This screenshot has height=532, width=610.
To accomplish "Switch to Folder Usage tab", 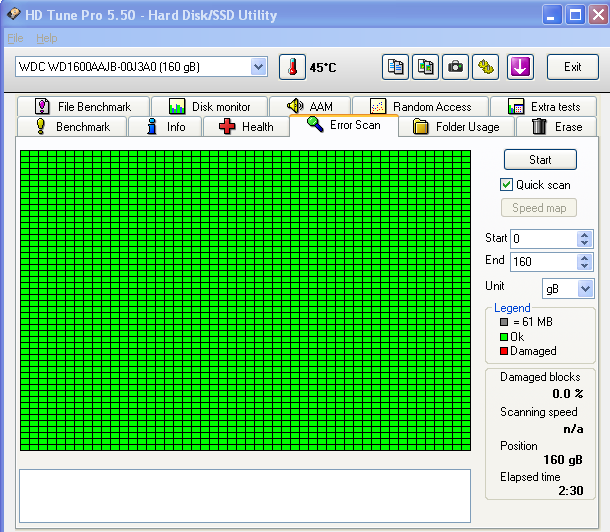I will tap(457, 126).
